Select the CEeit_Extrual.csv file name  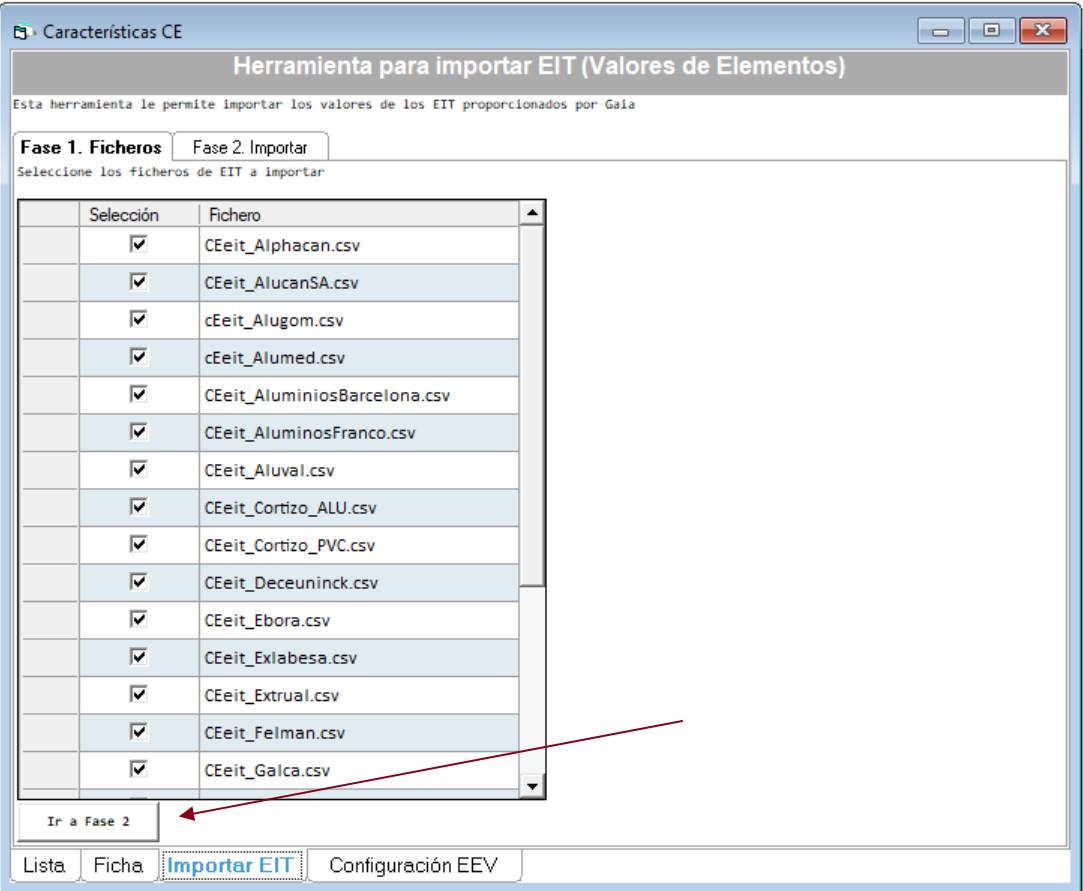358,696
